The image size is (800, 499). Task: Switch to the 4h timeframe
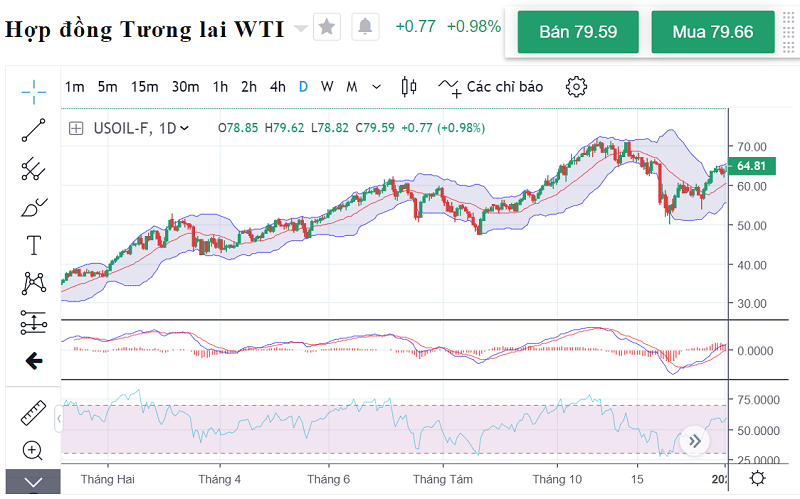[x=277, y=87]
